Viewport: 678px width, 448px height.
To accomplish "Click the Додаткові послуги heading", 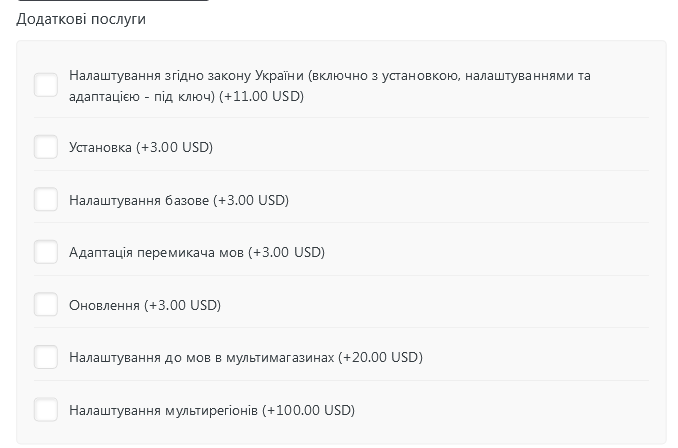I will [x=81, y=19].
